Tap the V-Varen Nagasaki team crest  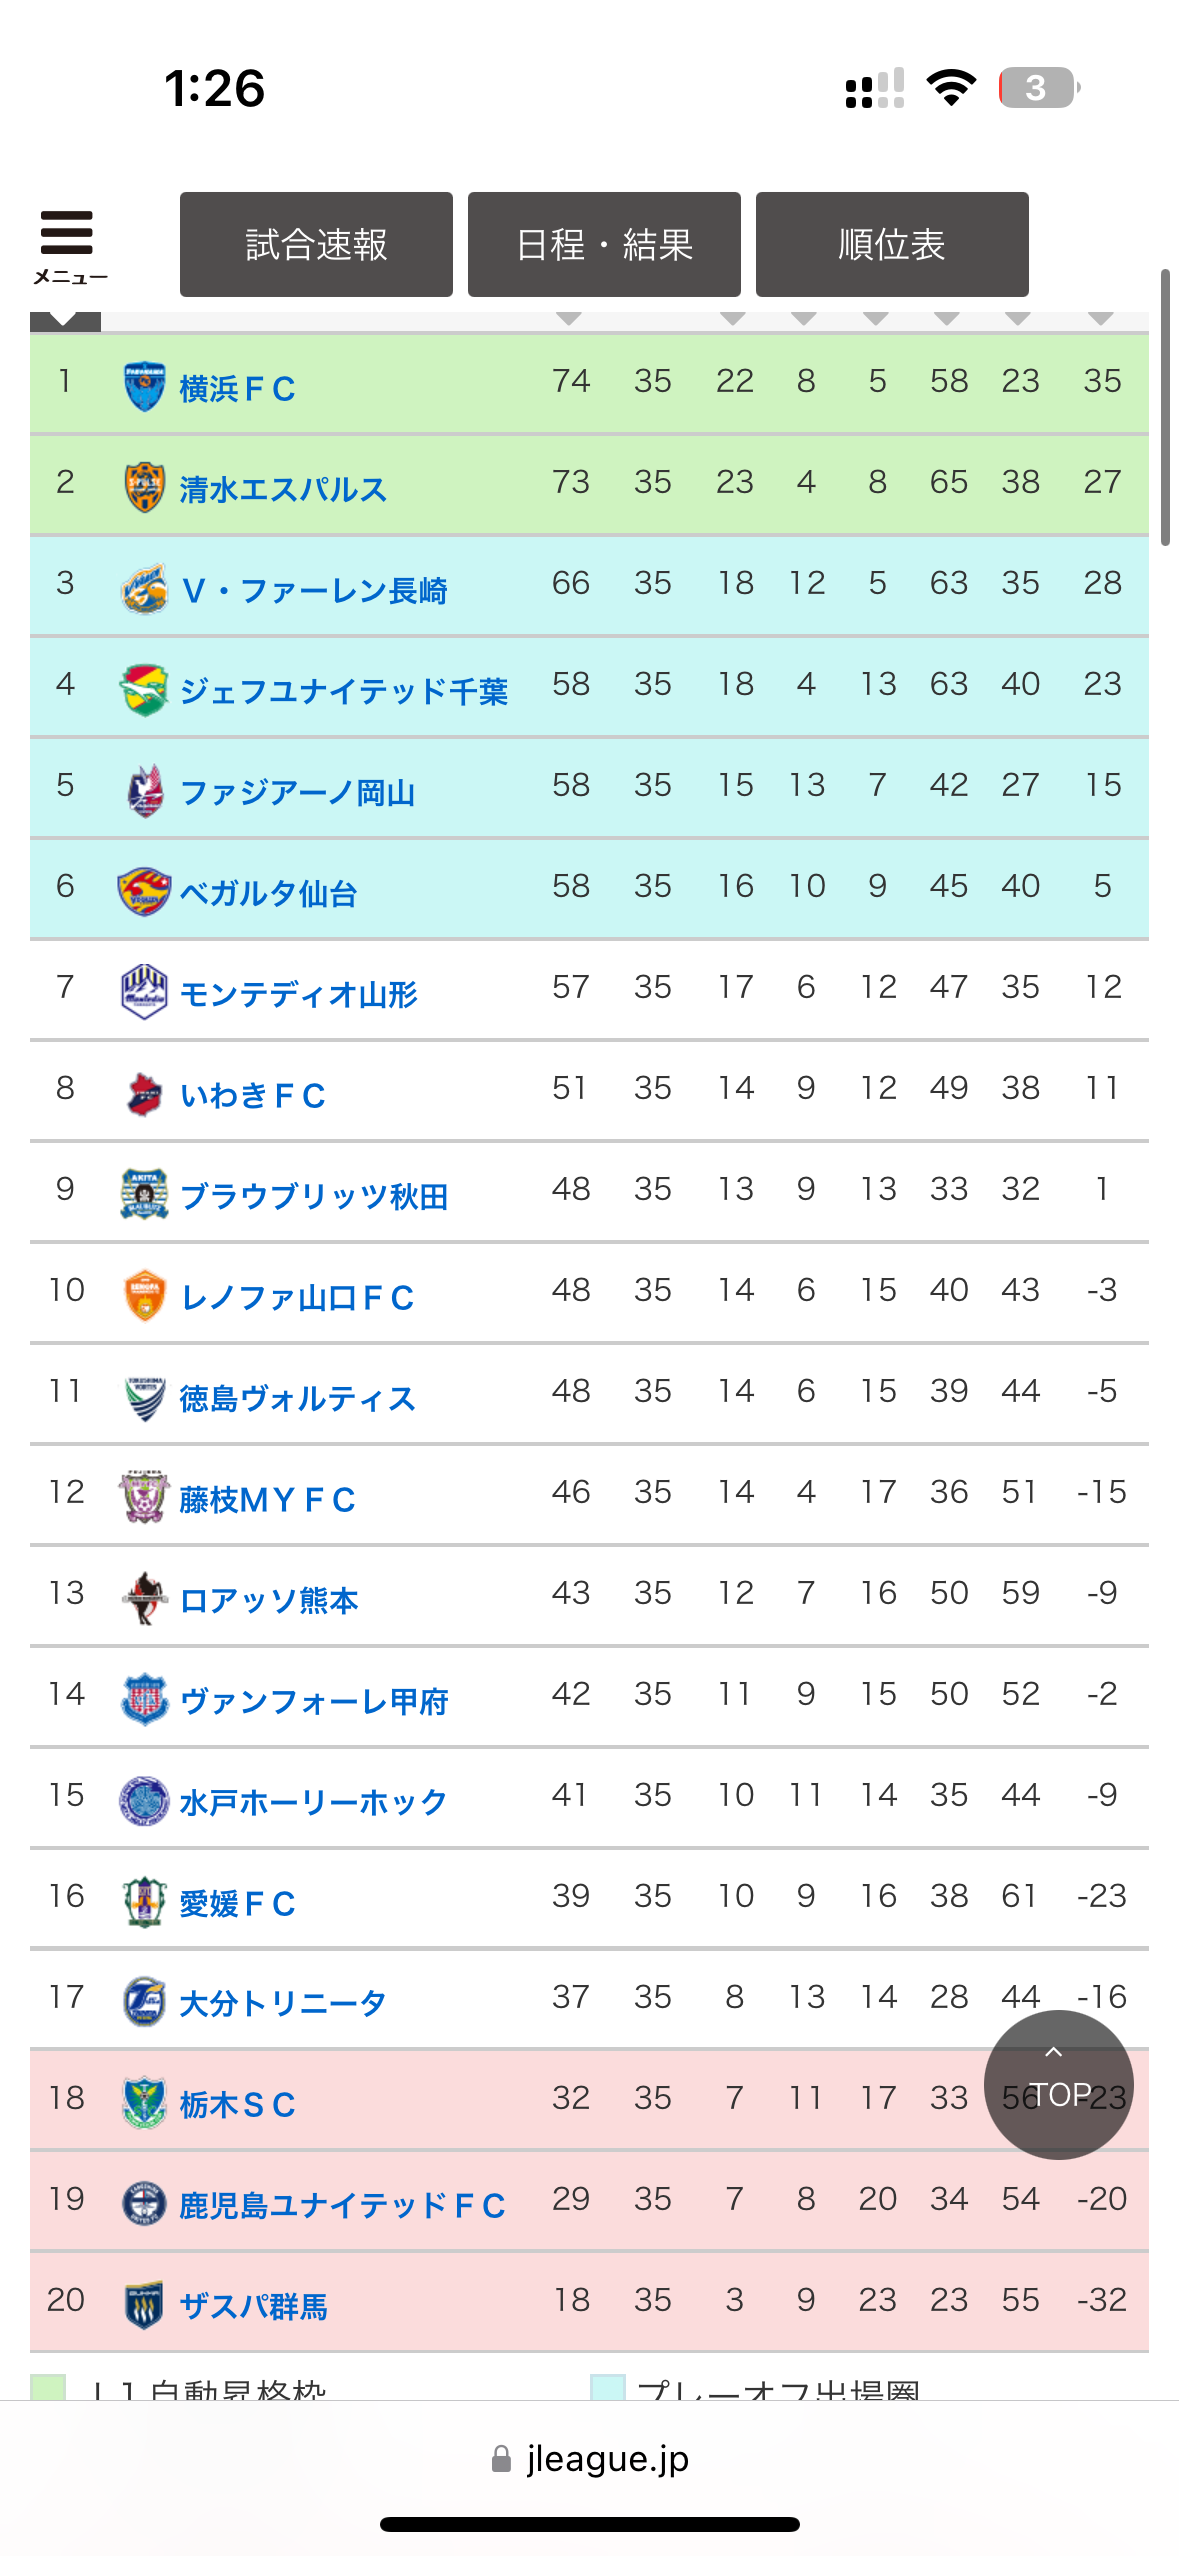tap(144, 589)
